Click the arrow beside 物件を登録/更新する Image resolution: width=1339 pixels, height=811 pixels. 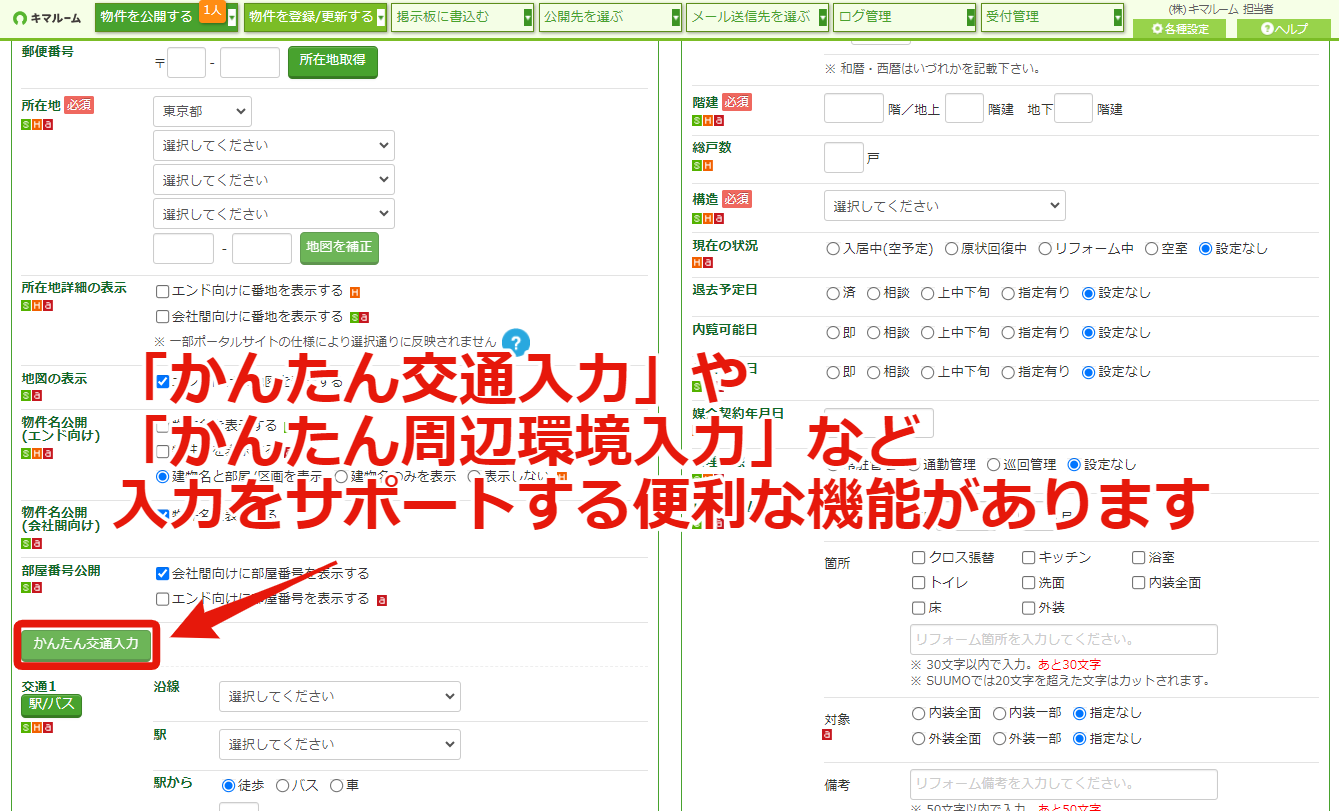point(382,17)
